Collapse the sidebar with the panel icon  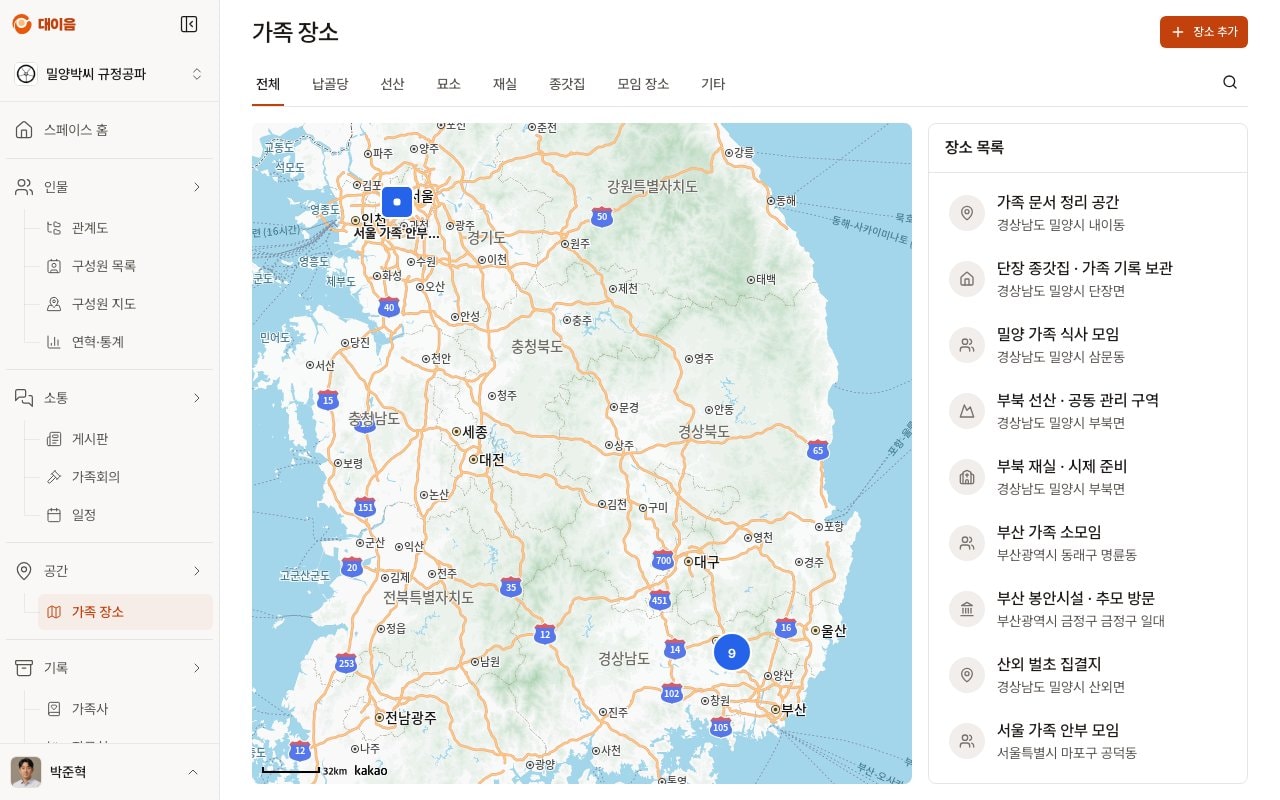click(189, 24)
